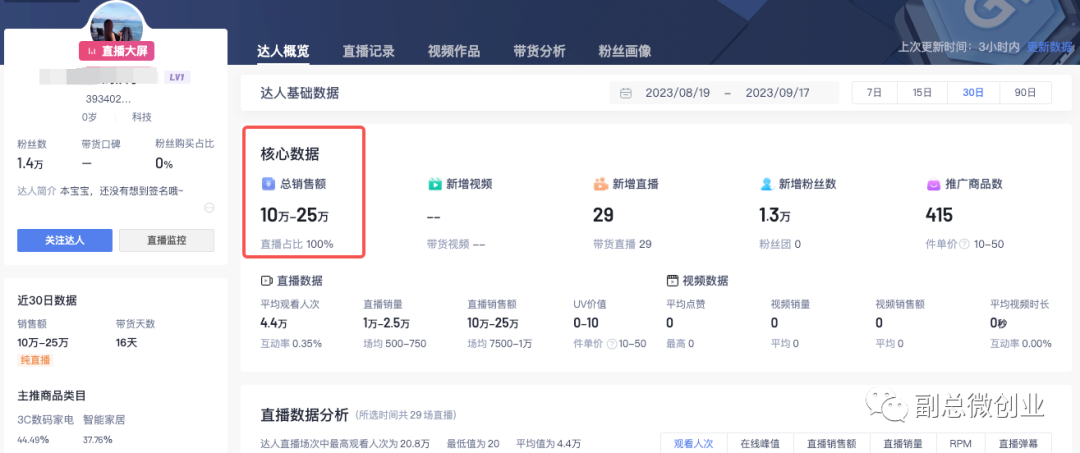Viewport: 1080px width, 453px height.
Task: Select the RPM chart tab
Action: (x=960, y=444)
